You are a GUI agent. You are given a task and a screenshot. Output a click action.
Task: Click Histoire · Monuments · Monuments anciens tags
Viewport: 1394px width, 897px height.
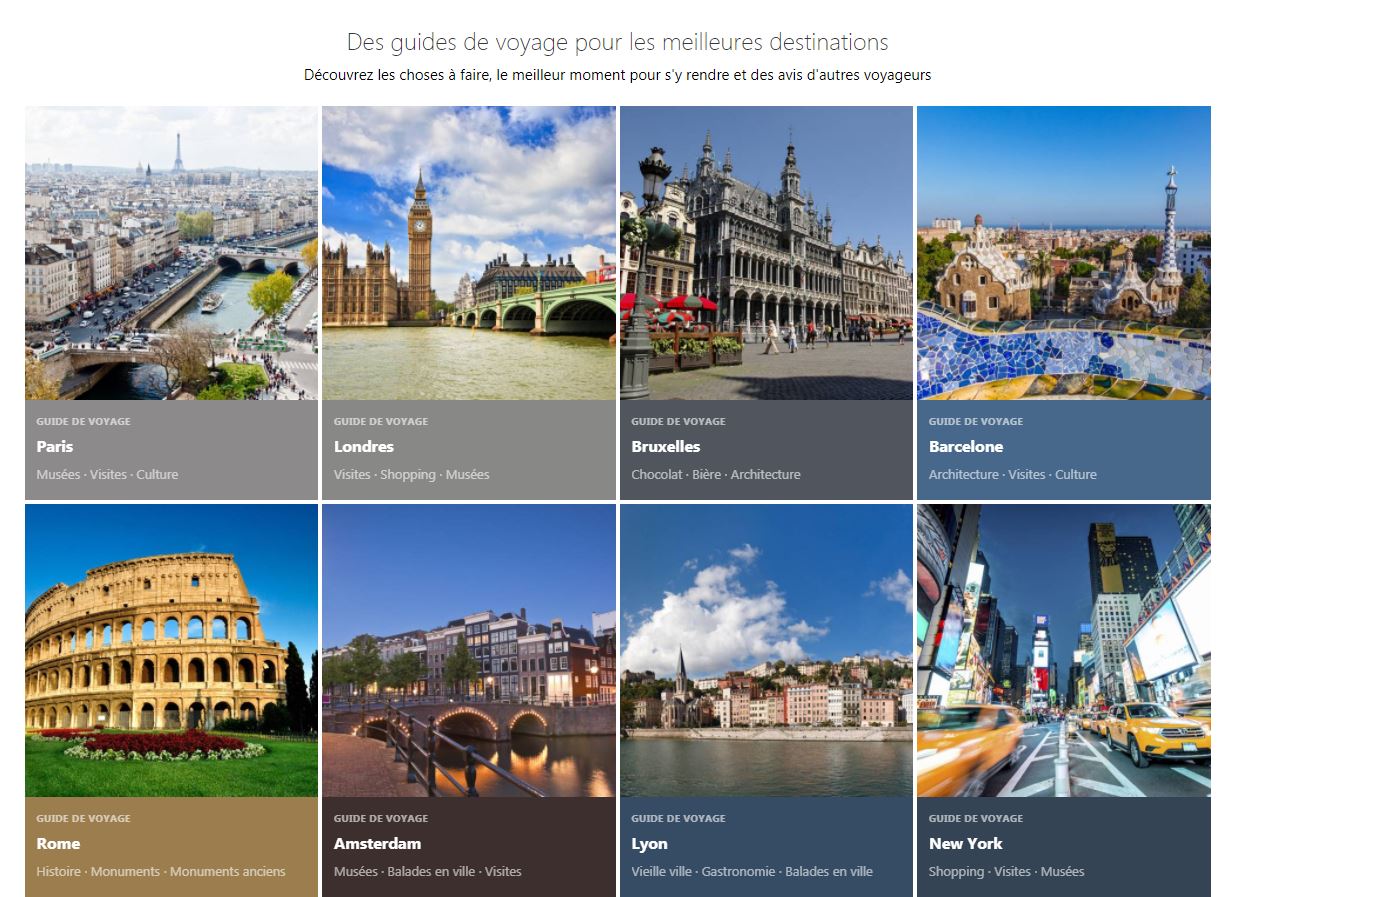160,872
